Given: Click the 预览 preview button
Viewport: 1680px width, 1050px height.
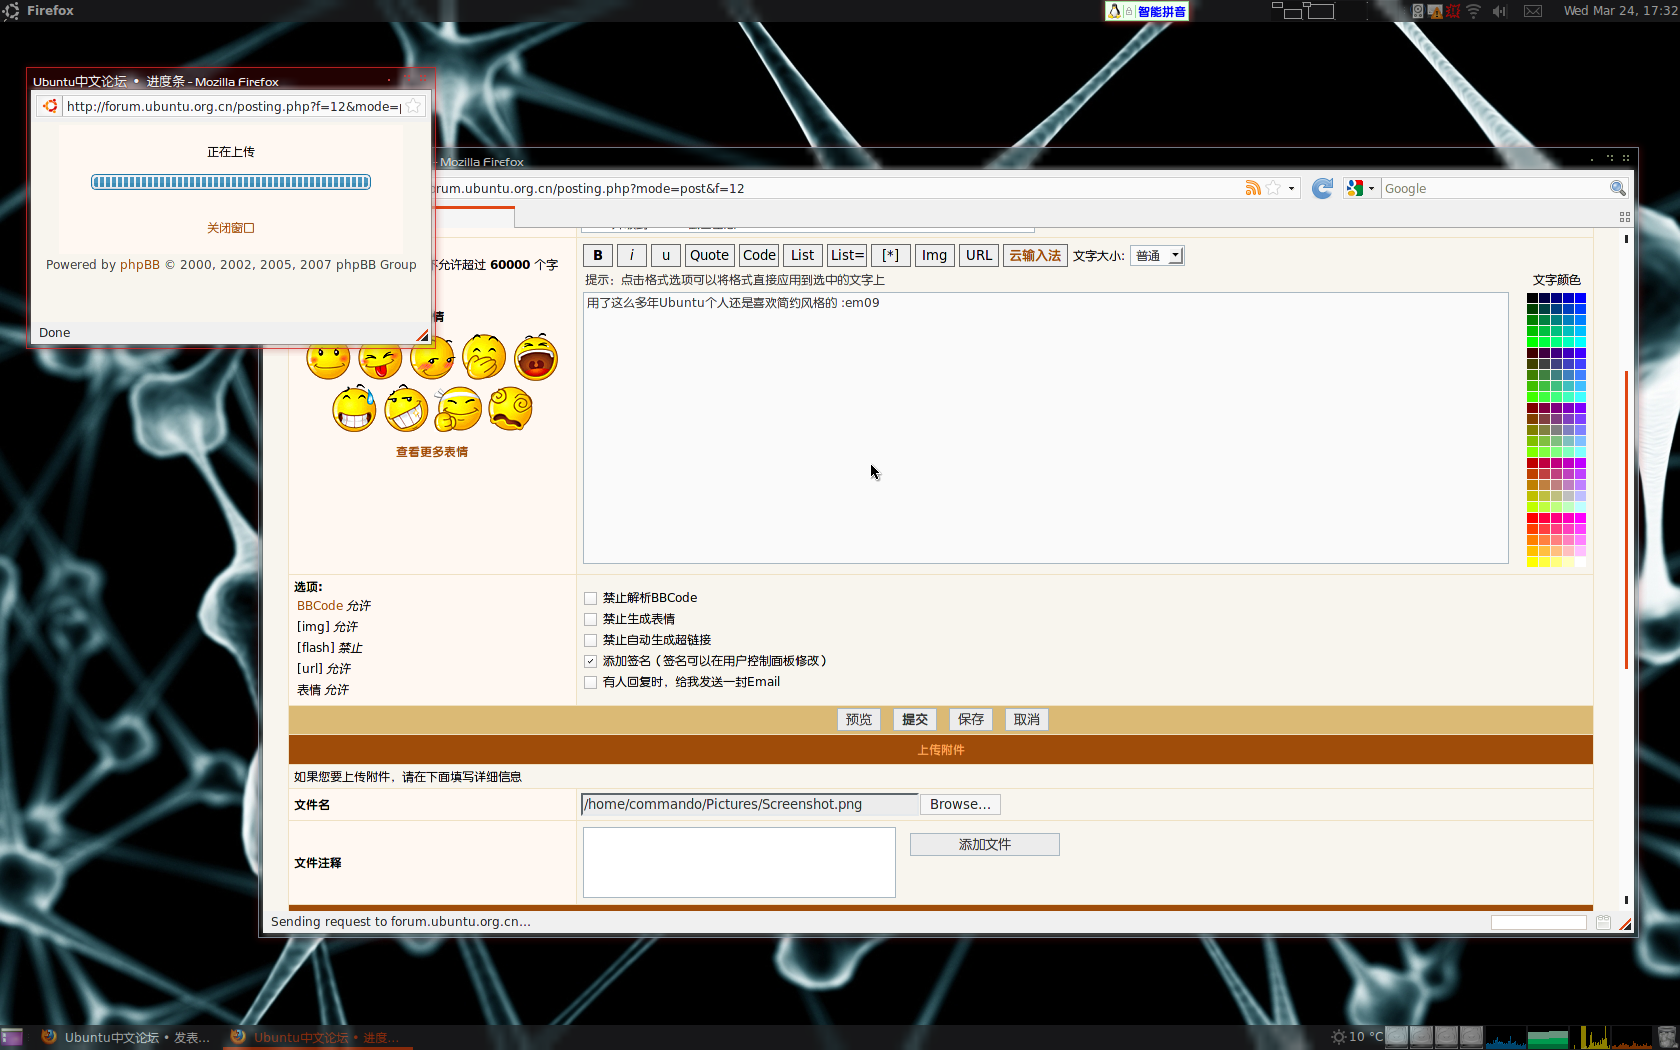Looking at the screenshot, I should point(858,719).
